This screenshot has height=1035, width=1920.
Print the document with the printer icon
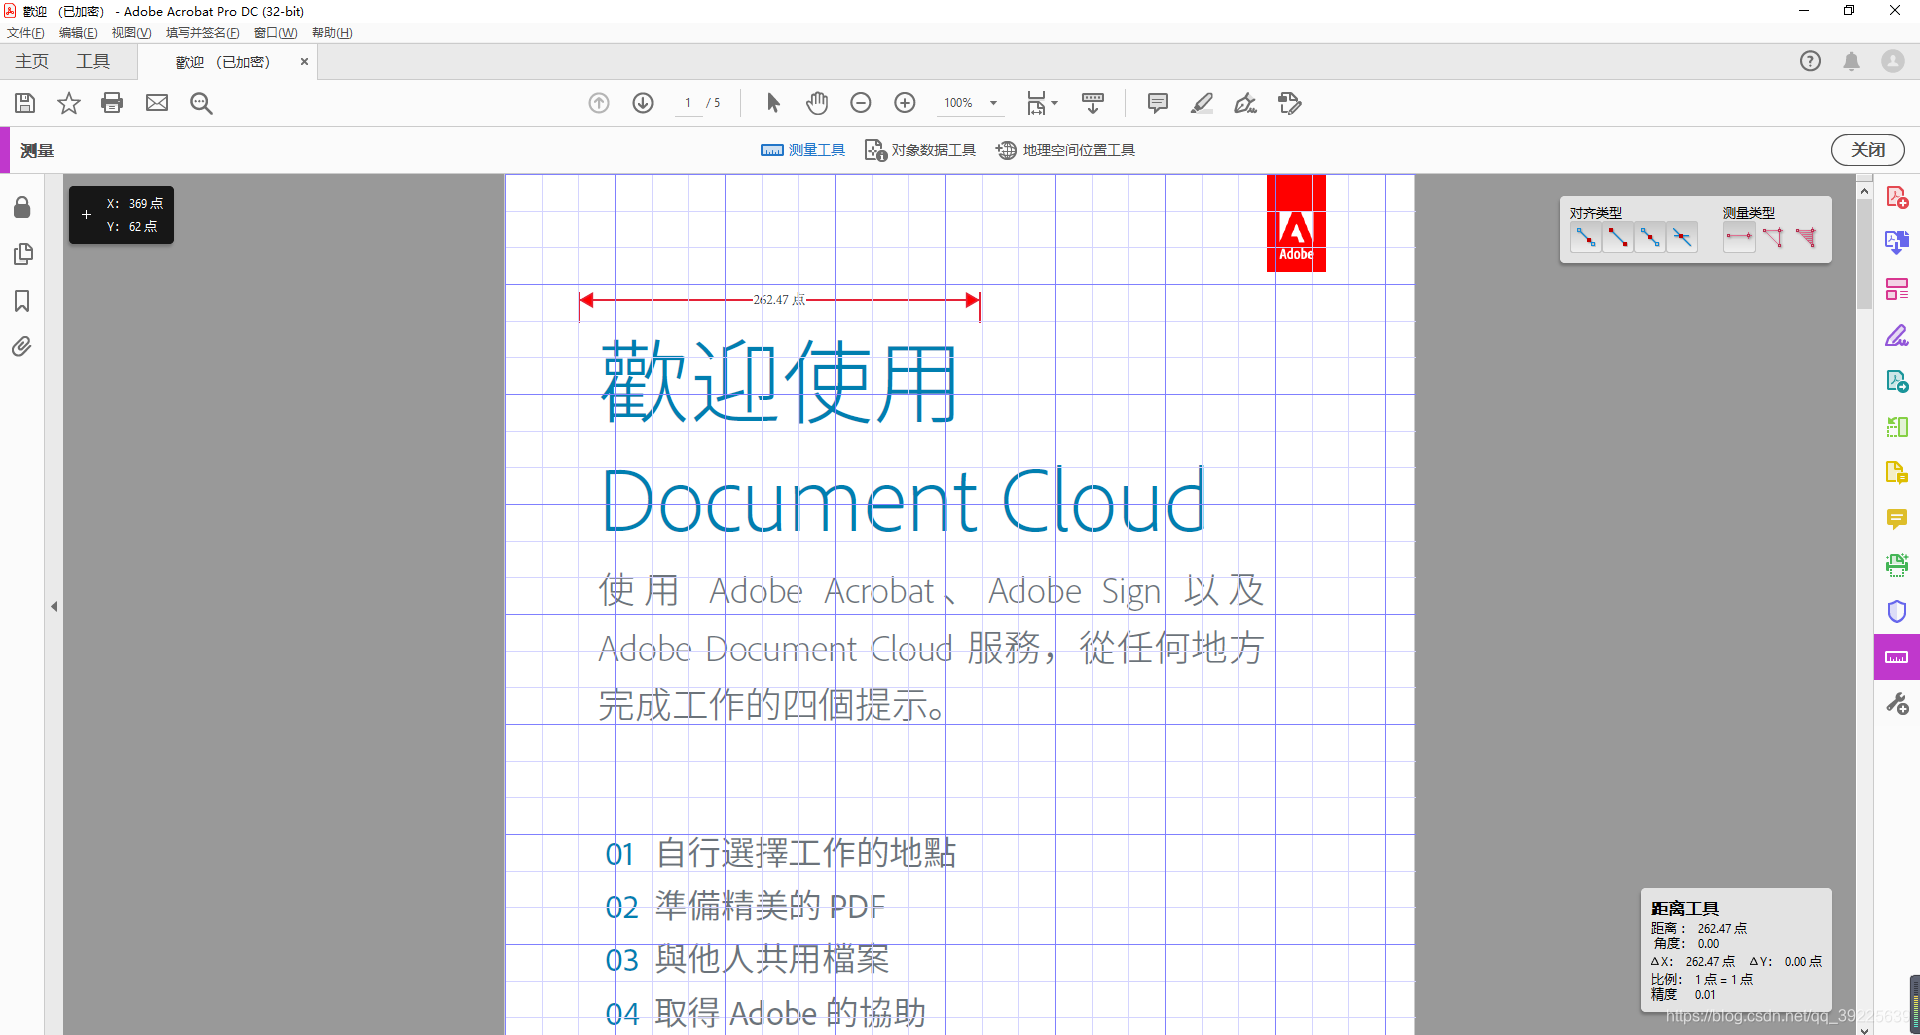112,103
